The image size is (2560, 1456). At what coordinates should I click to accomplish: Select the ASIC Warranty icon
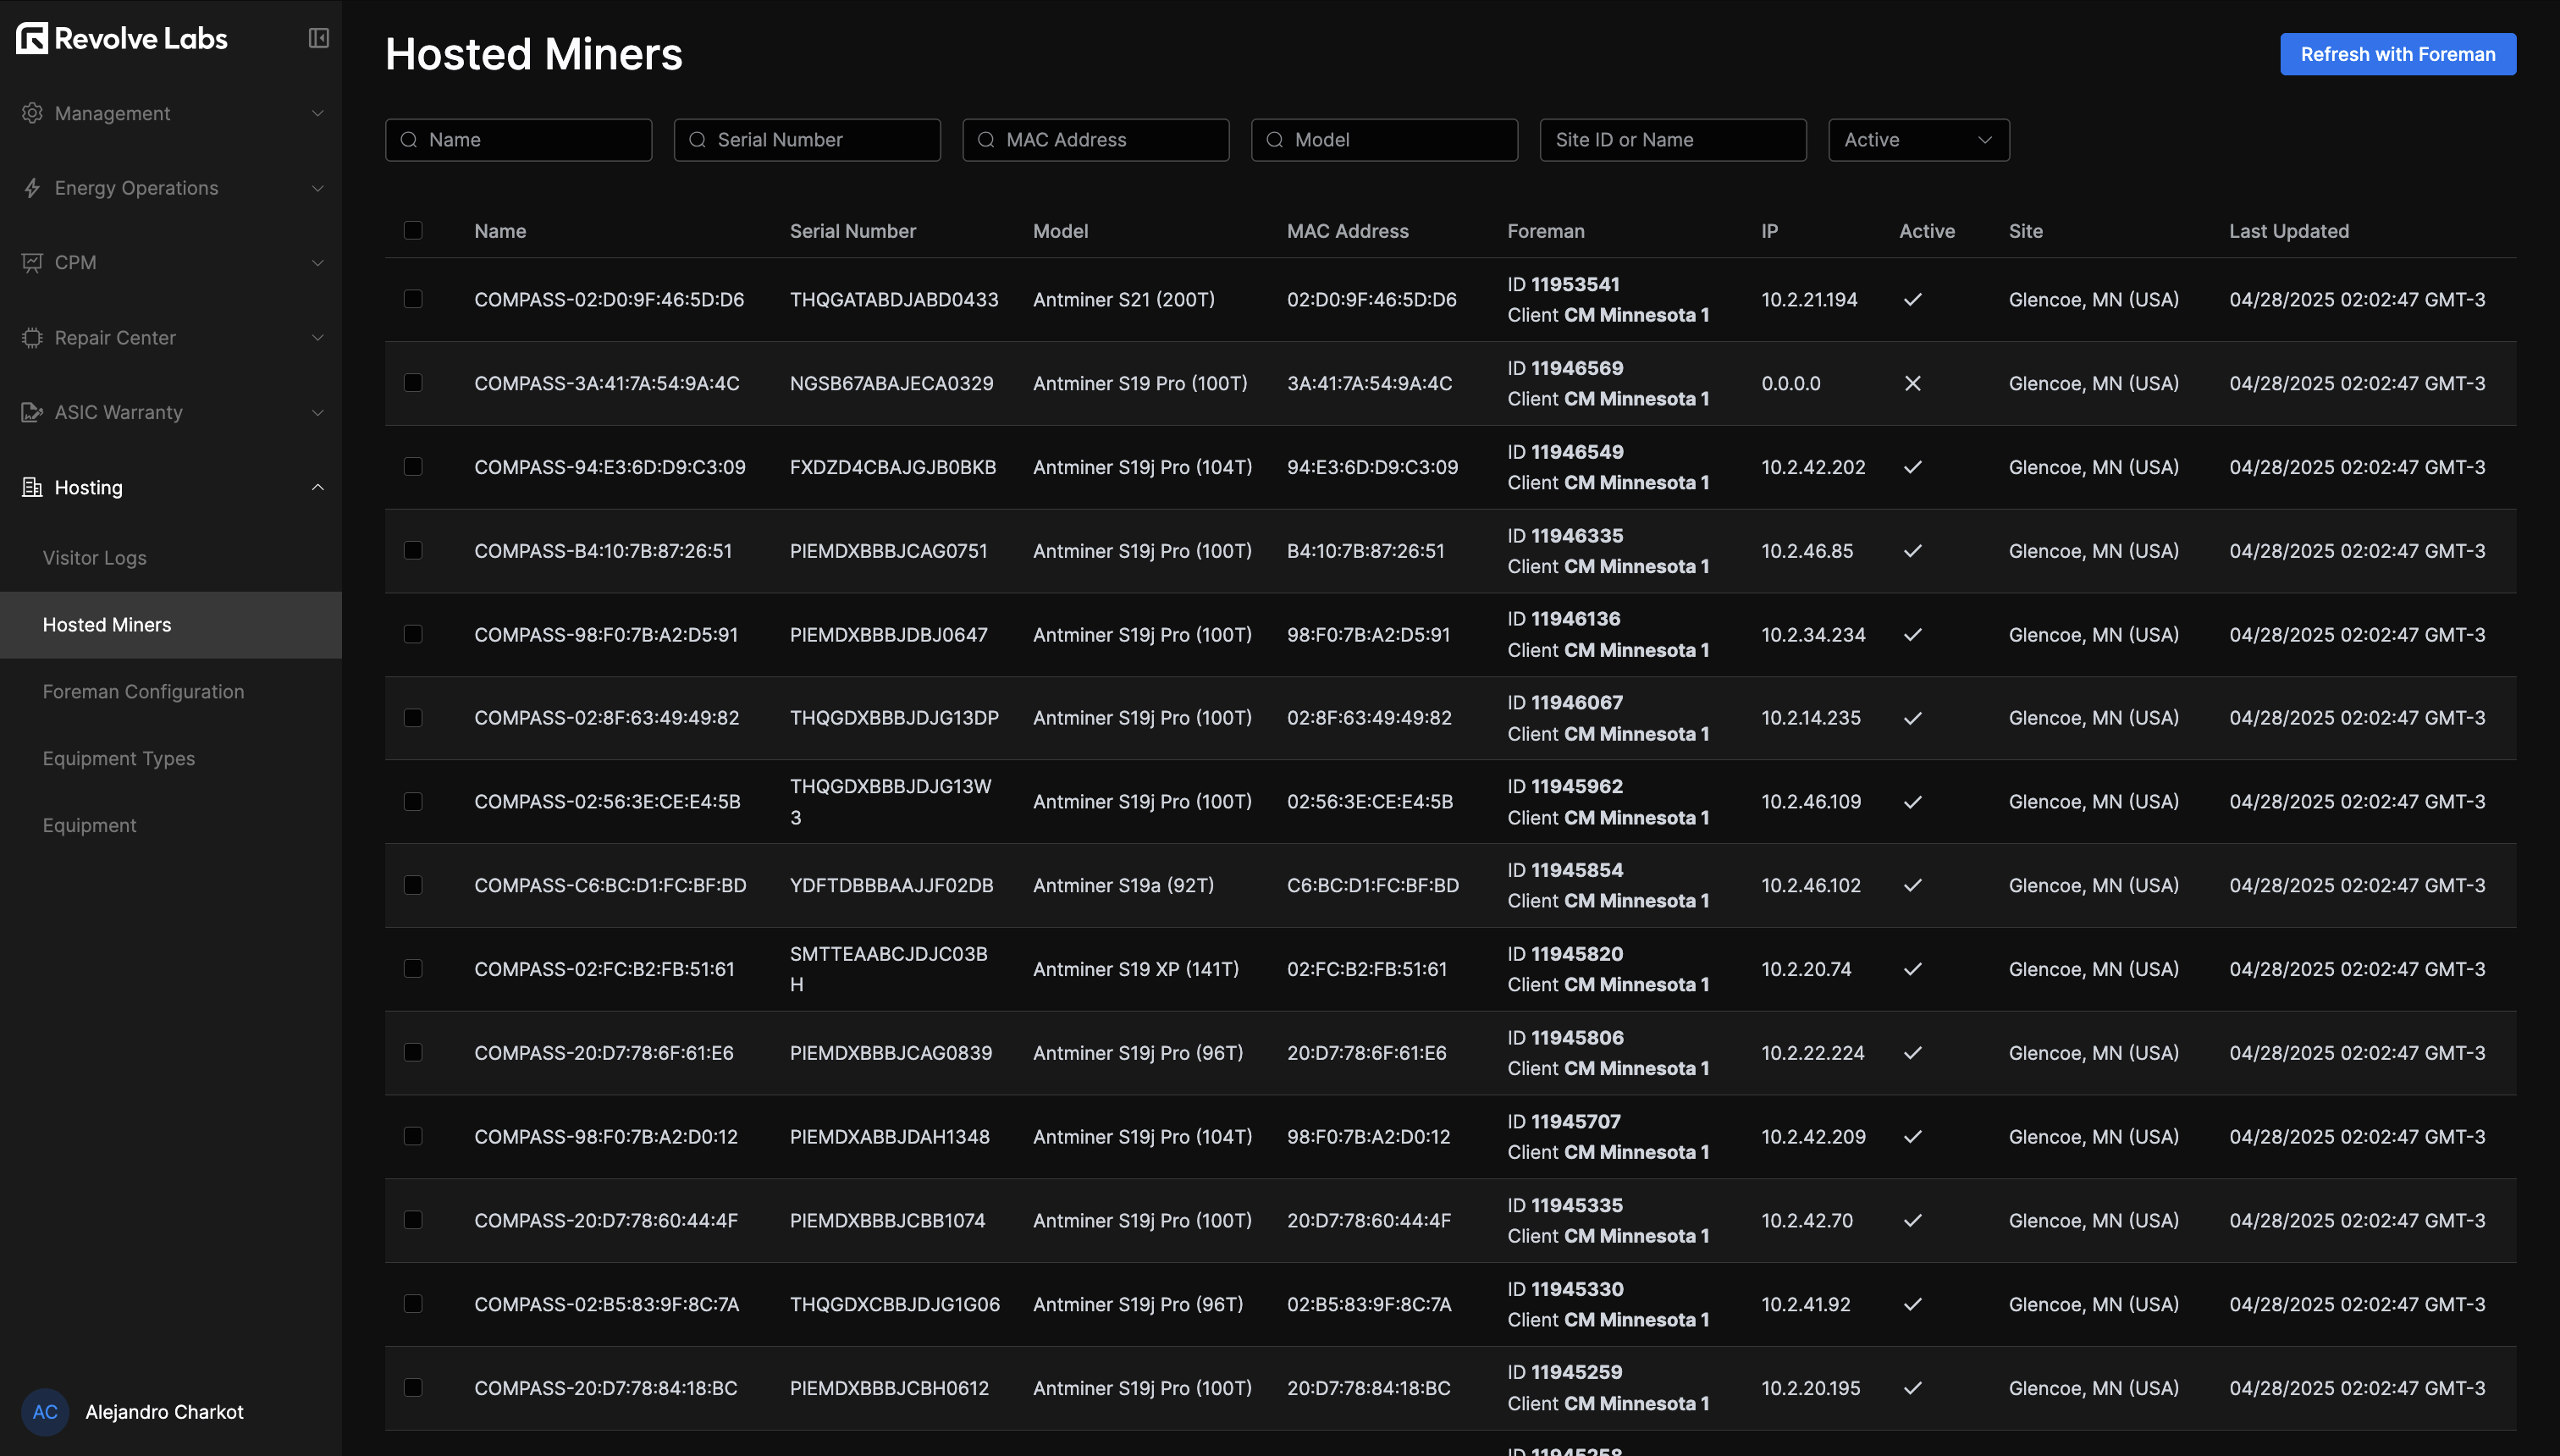pos(31,412)
